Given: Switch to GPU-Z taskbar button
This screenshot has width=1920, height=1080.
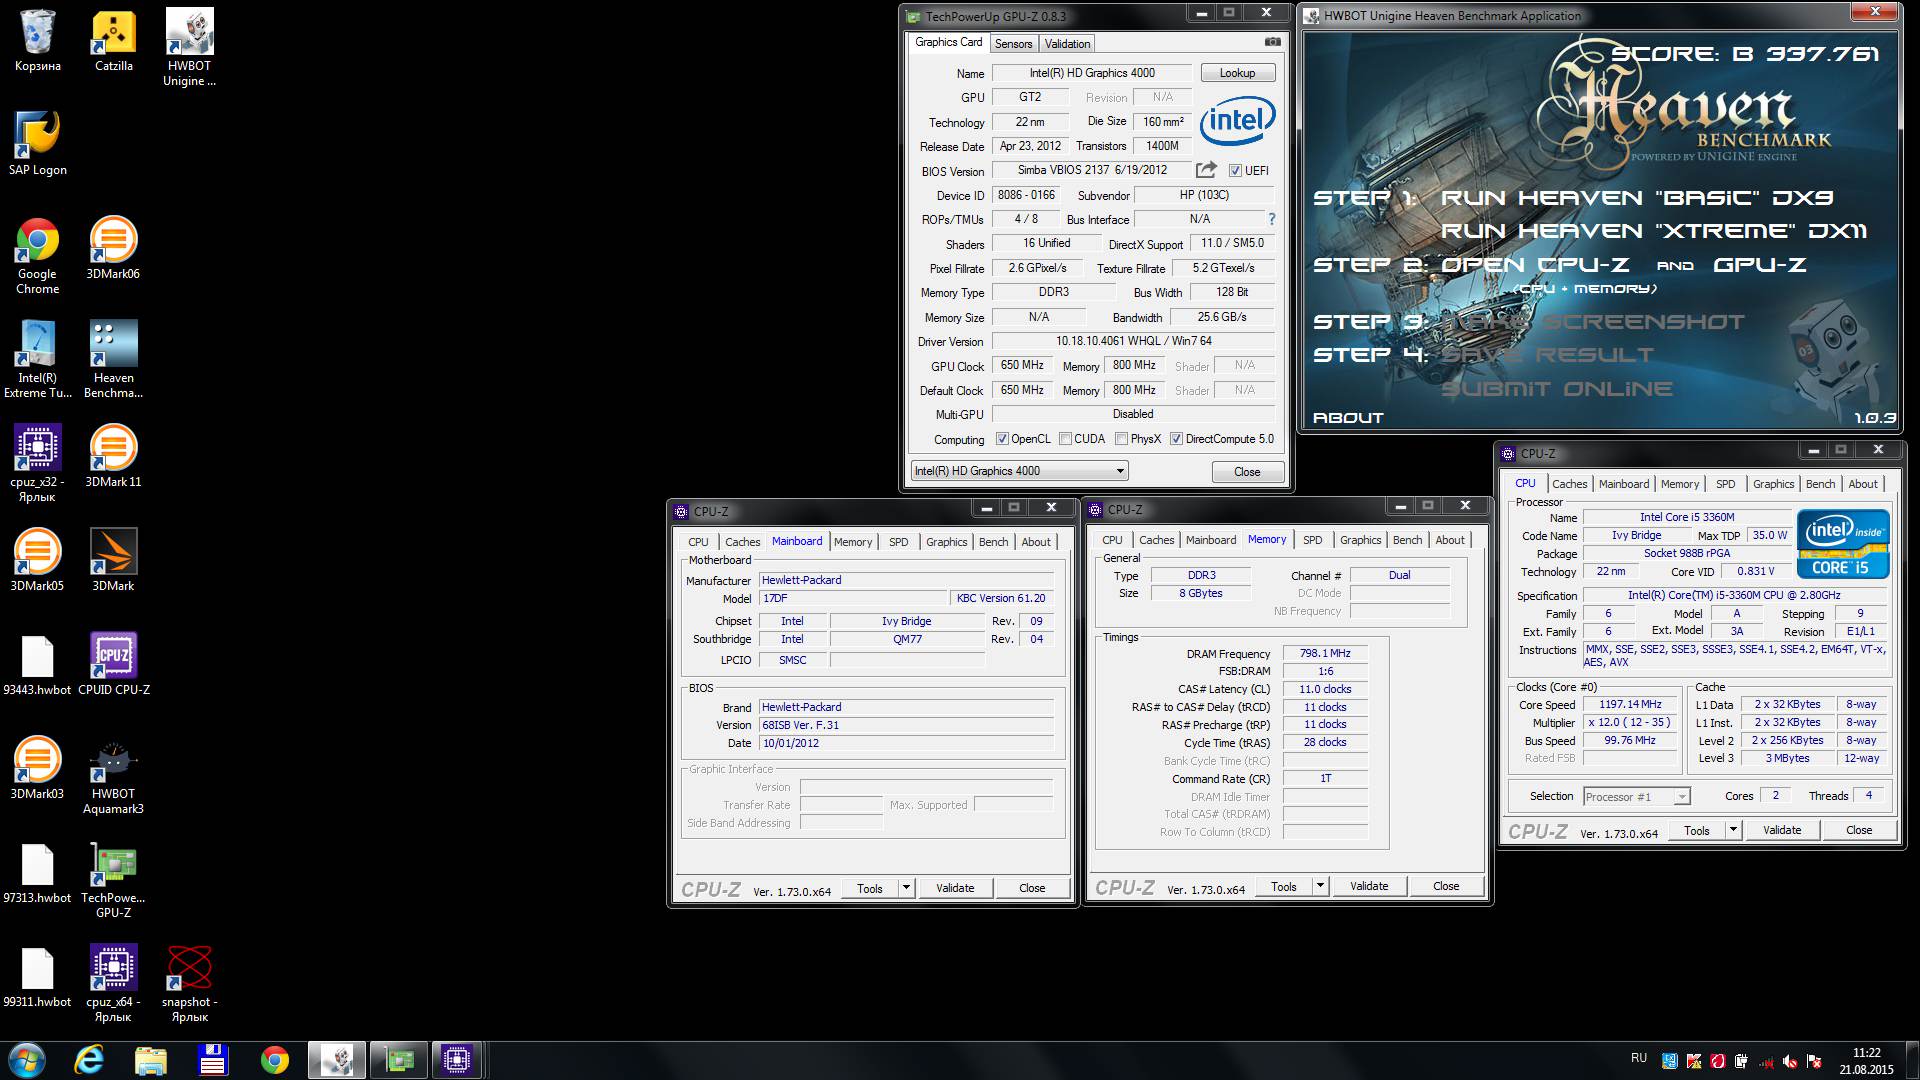Looking at the screenshot, I should (x=399, y=1060).
